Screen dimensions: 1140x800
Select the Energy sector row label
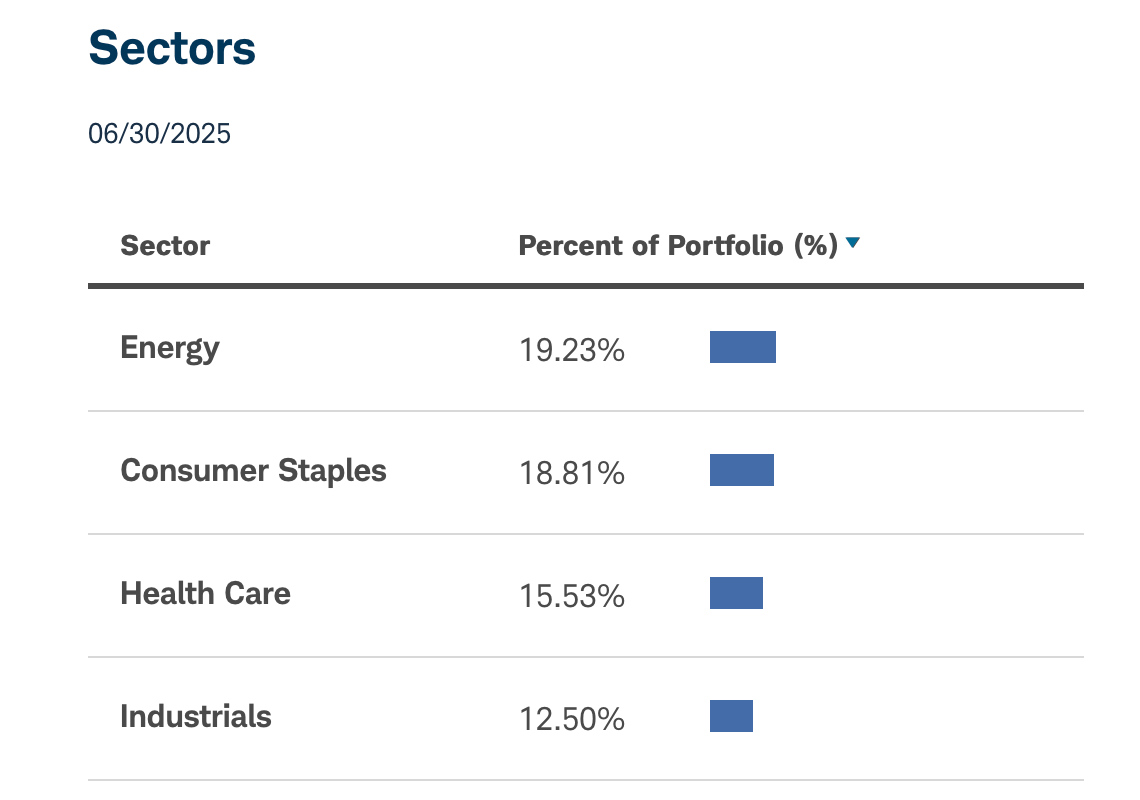tap(170, 348)
